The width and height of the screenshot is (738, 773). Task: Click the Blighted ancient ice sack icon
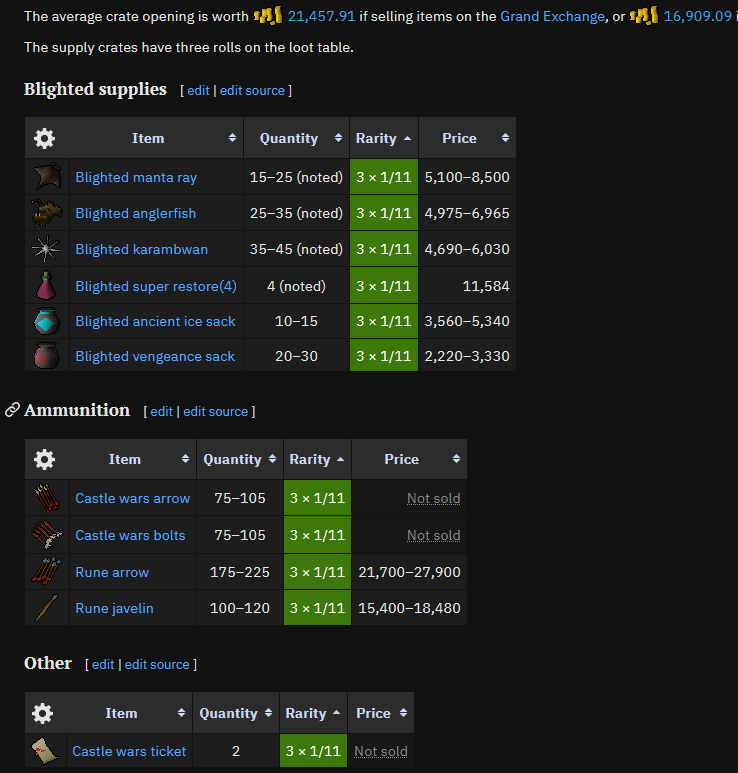pos(47,321)
